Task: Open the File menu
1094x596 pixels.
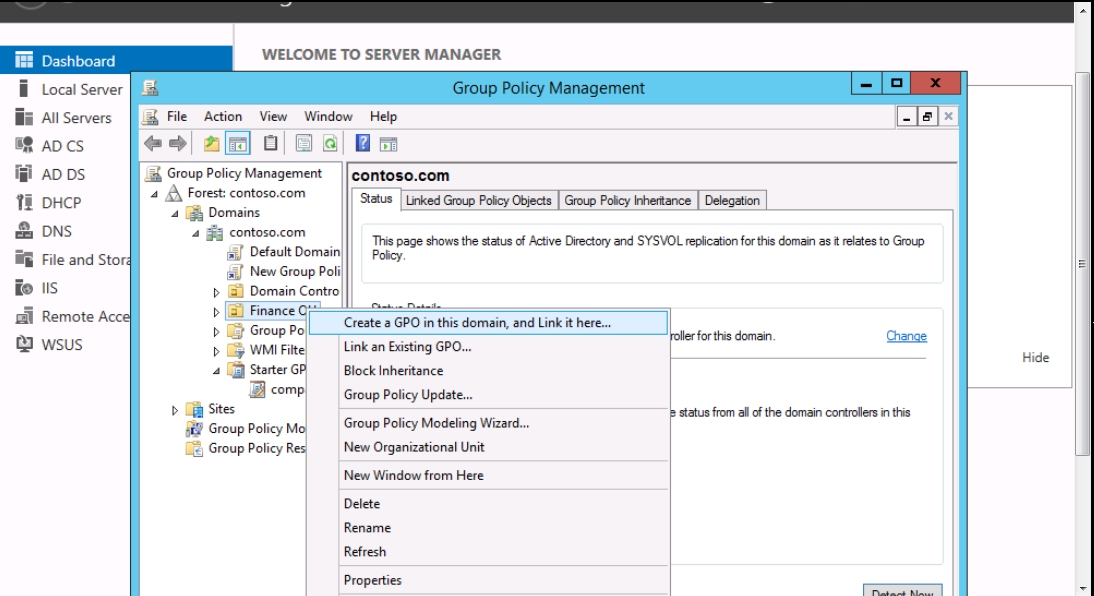Action: (177, 117)
